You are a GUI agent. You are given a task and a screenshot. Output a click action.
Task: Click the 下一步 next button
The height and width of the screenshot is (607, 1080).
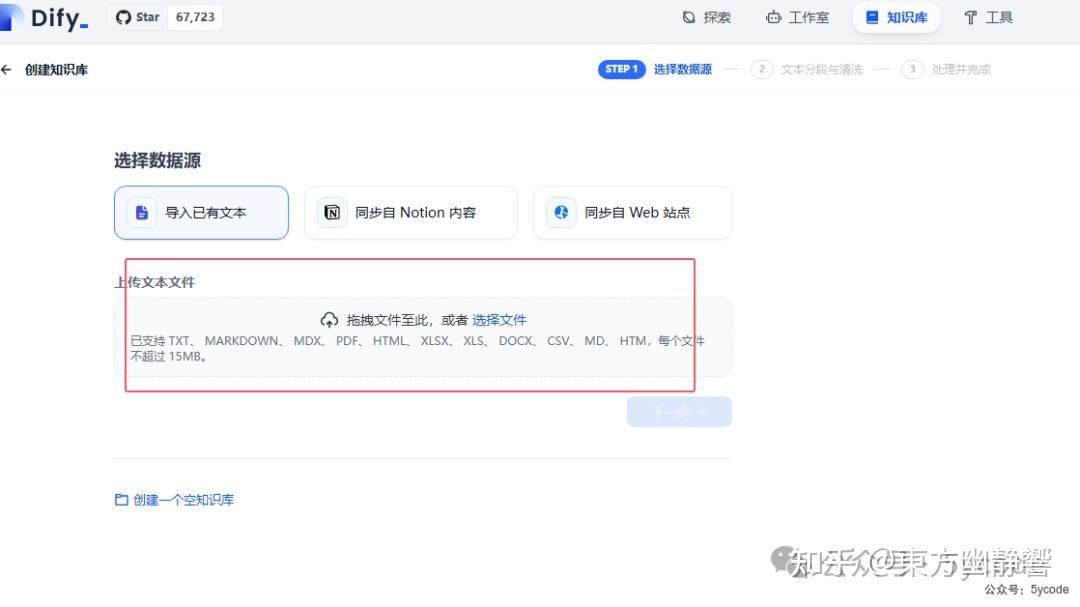679,411
